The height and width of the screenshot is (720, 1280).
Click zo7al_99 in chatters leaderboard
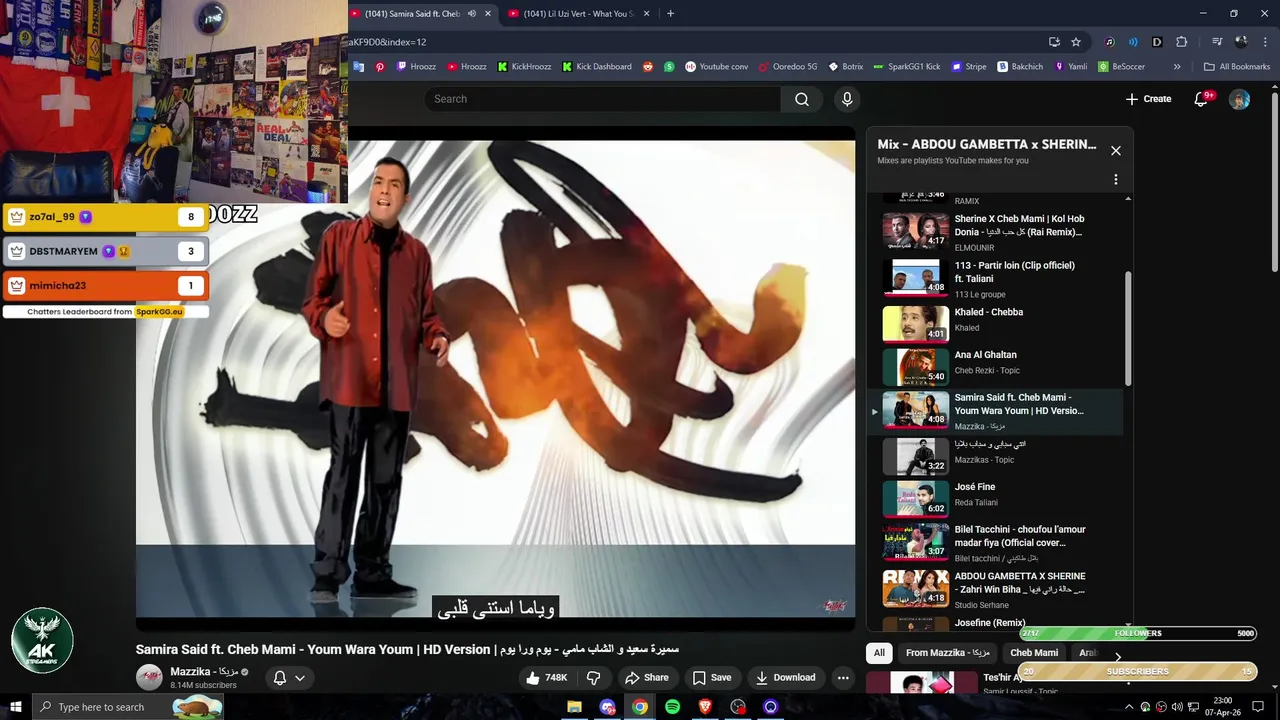tap(106, 217)
